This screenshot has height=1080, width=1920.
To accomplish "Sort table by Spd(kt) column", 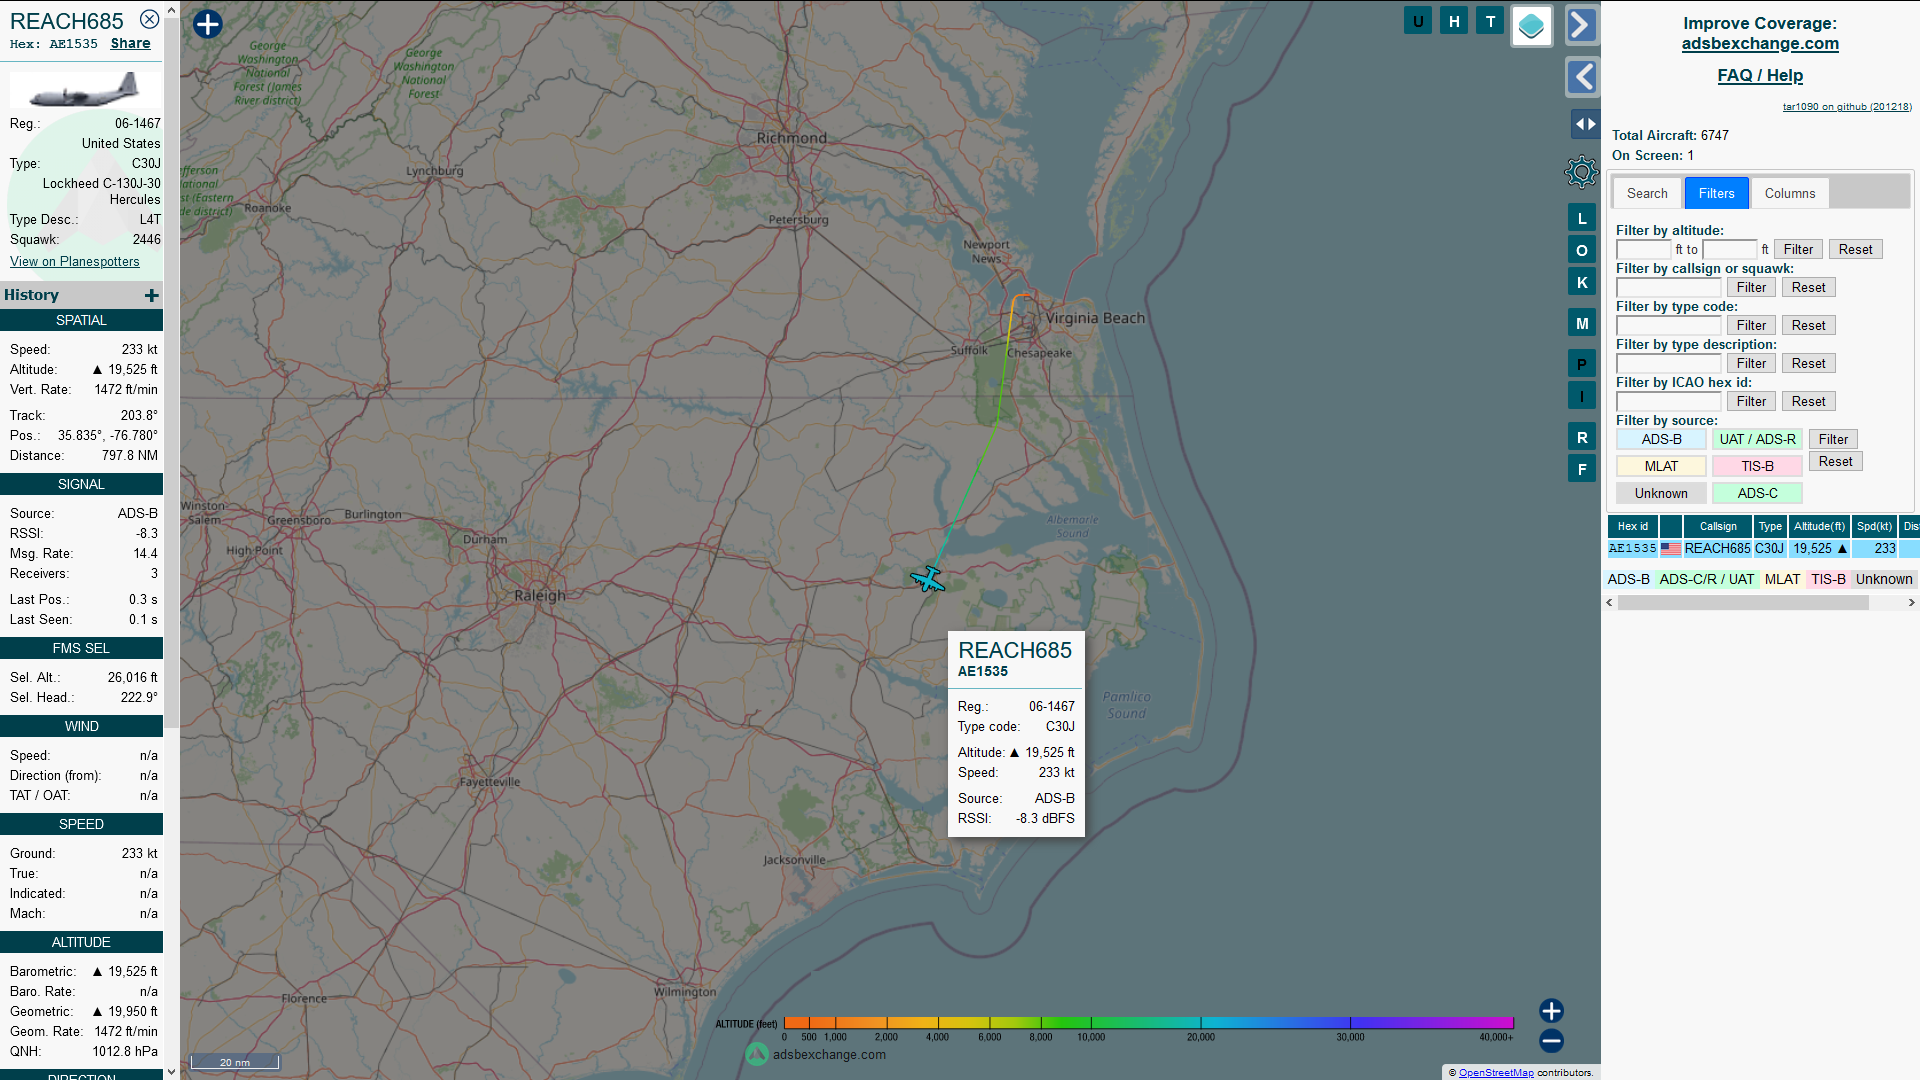I will (x=1874, y=527).
